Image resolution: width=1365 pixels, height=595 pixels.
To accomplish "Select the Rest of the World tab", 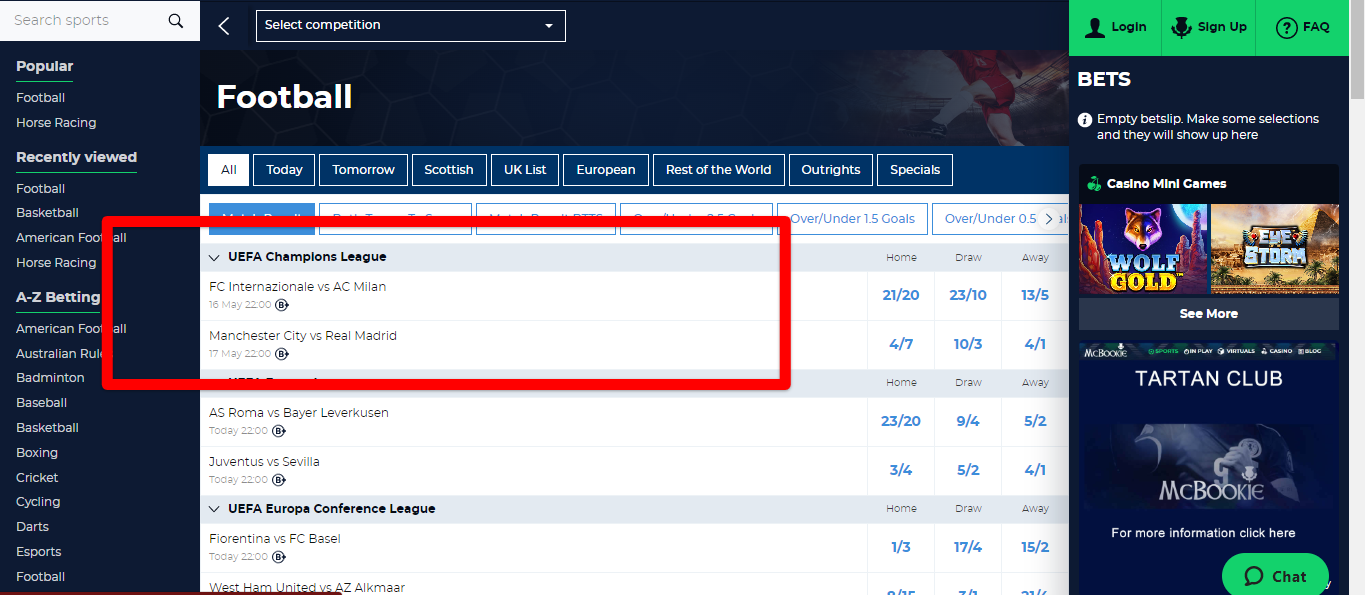I will pos(719,170).
